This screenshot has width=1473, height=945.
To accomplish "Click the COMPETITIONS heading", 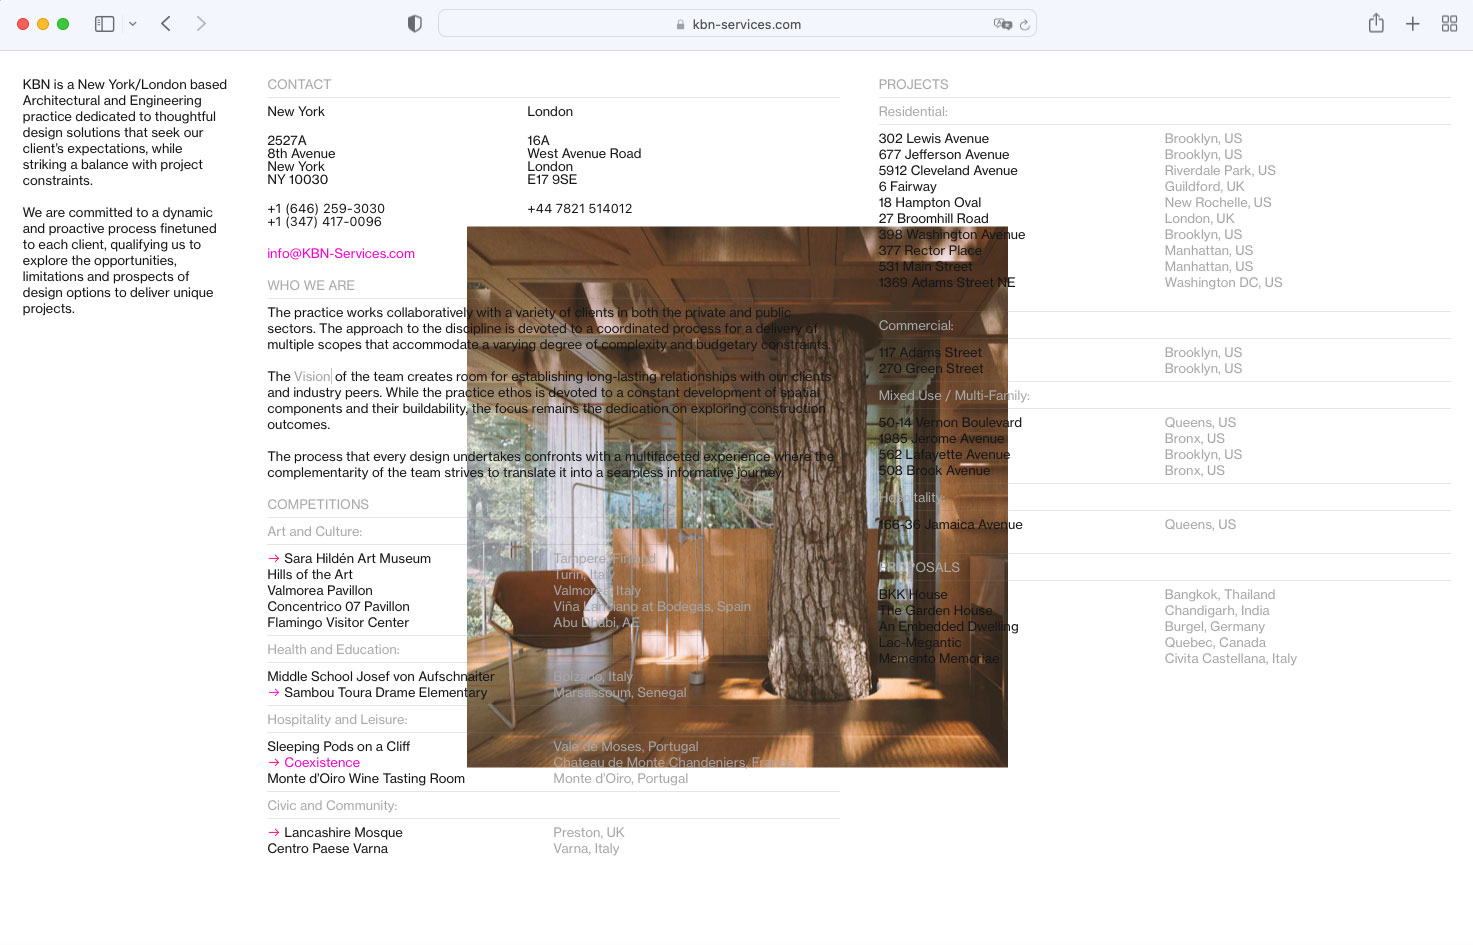I will coord(318,505).
